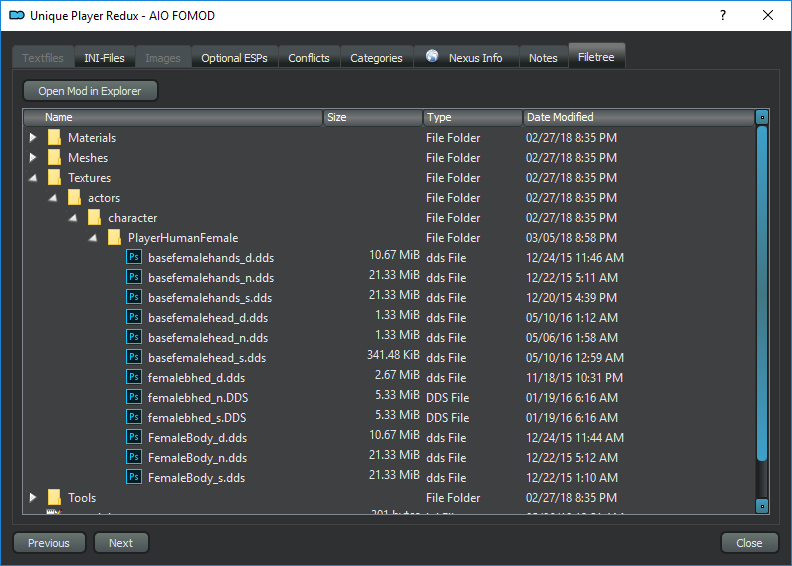Click Photoshop icon of basefemalehead_d.dds
The image size is (792, 566).
point(134,317)
